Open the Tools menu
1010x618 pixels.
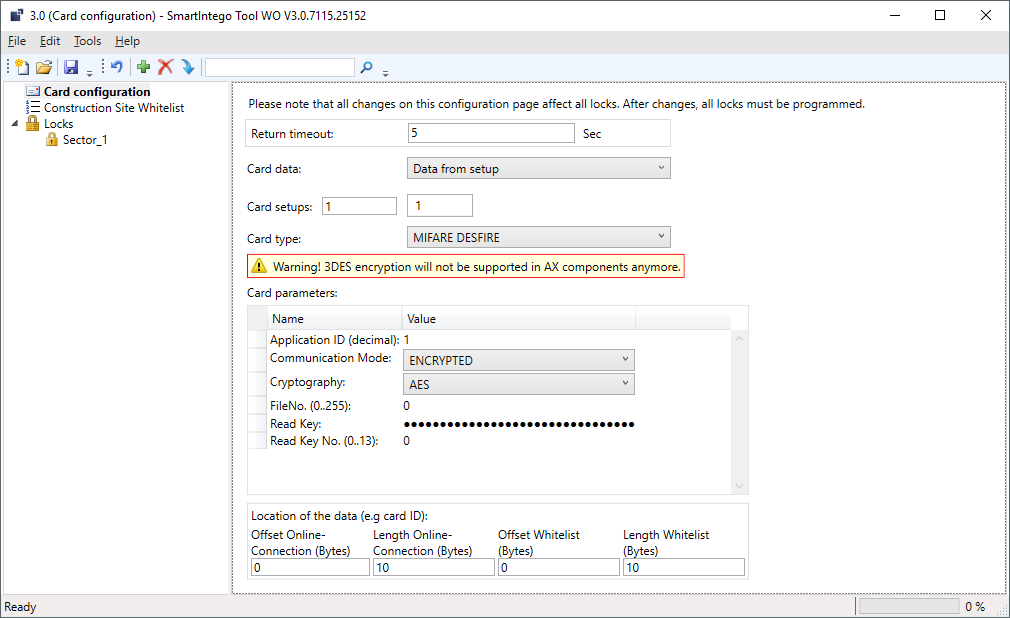(x=87, y=41)
